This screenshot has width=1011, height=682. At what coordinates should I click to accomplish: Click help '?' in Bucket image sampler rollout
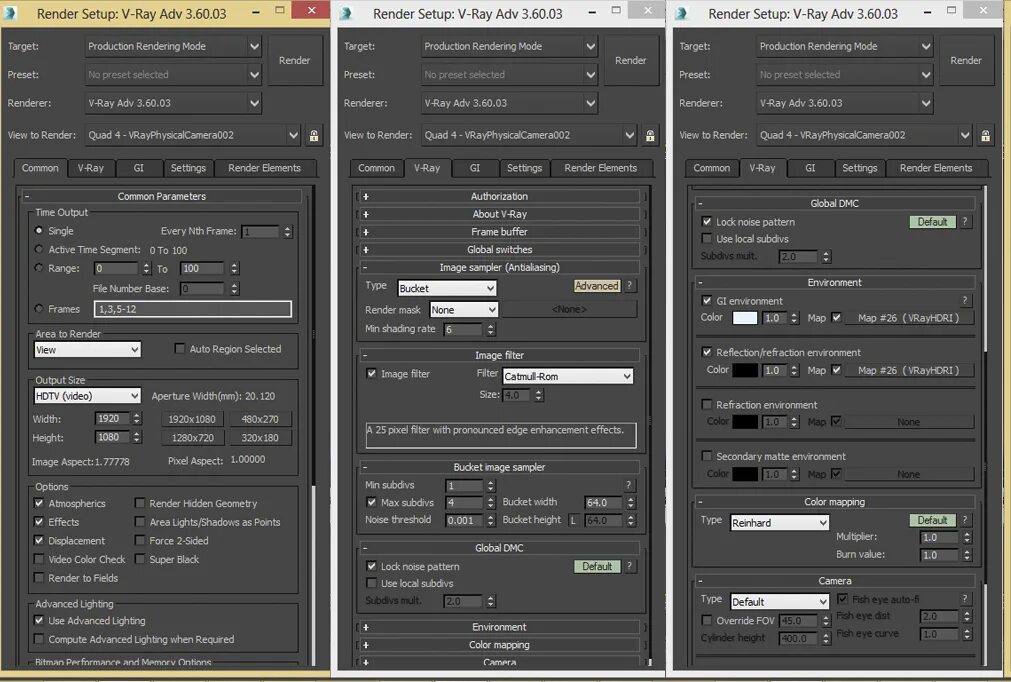[x=629, y=485]
